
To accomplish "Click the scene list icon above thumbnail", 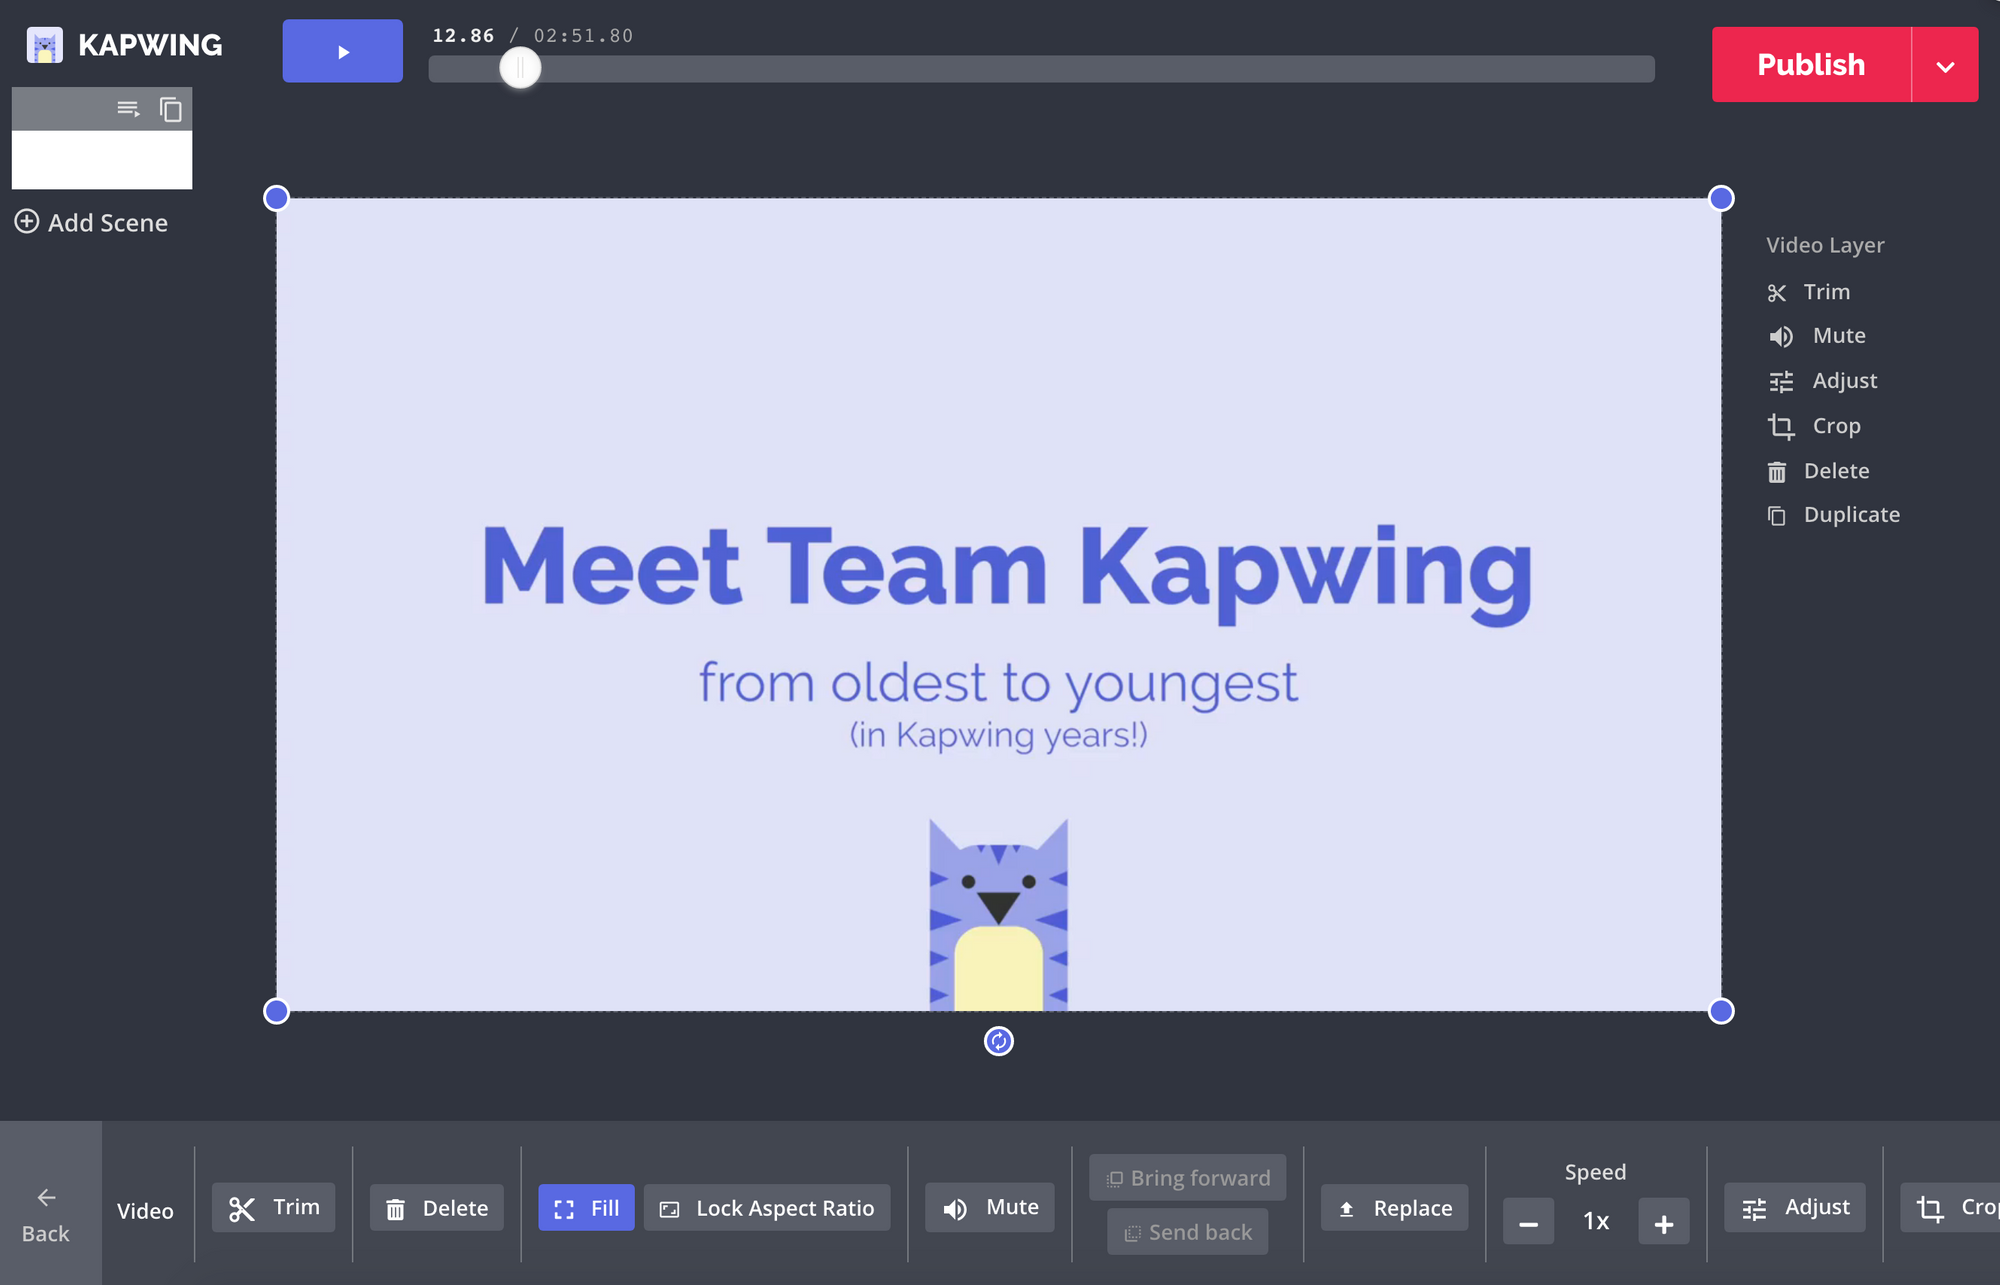I will (128, 109).
